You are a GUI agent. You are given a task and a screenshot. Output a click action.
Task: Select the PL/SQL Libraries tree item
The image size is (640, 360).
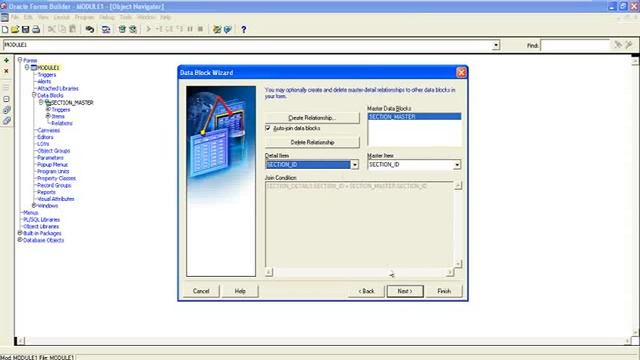[41, 220]
